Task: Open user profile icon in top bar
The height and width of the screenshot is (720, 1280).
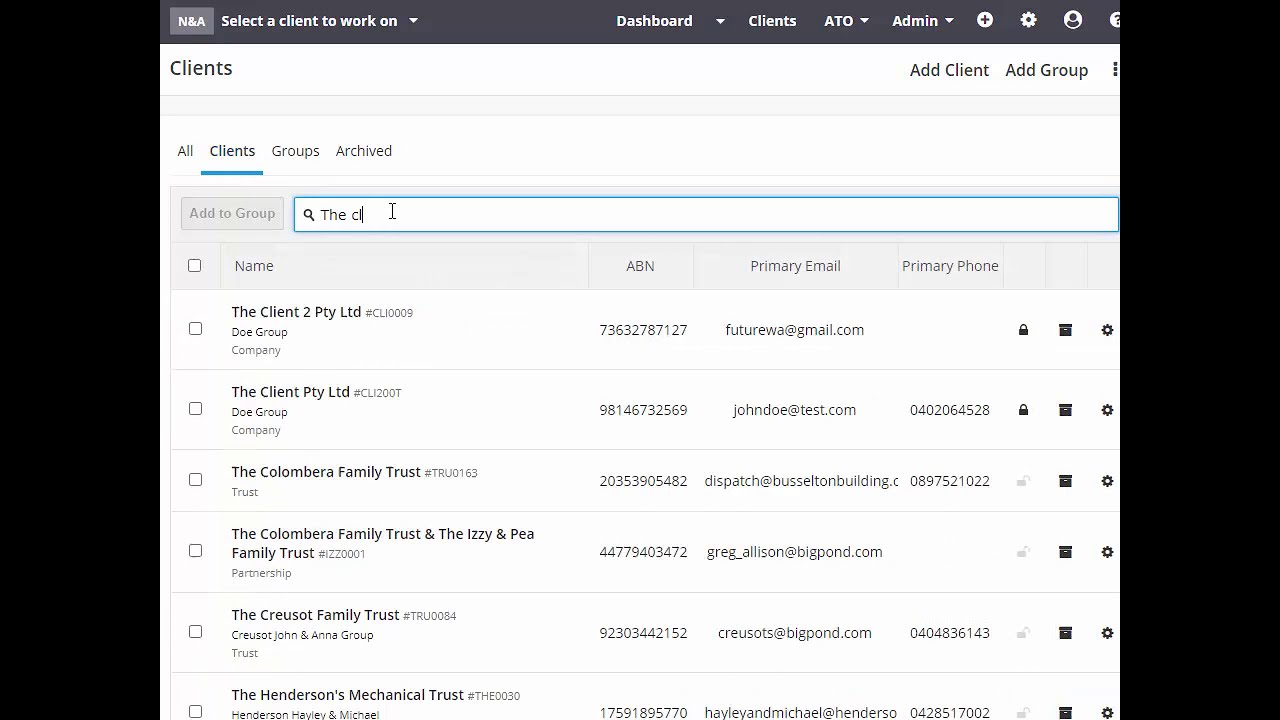Action: (1073, 20)
